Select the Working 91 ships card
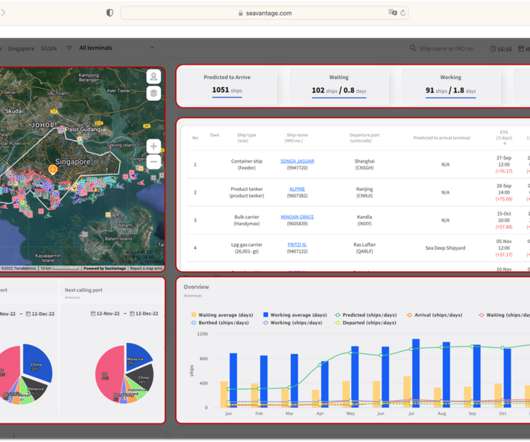 click(450, 87)
